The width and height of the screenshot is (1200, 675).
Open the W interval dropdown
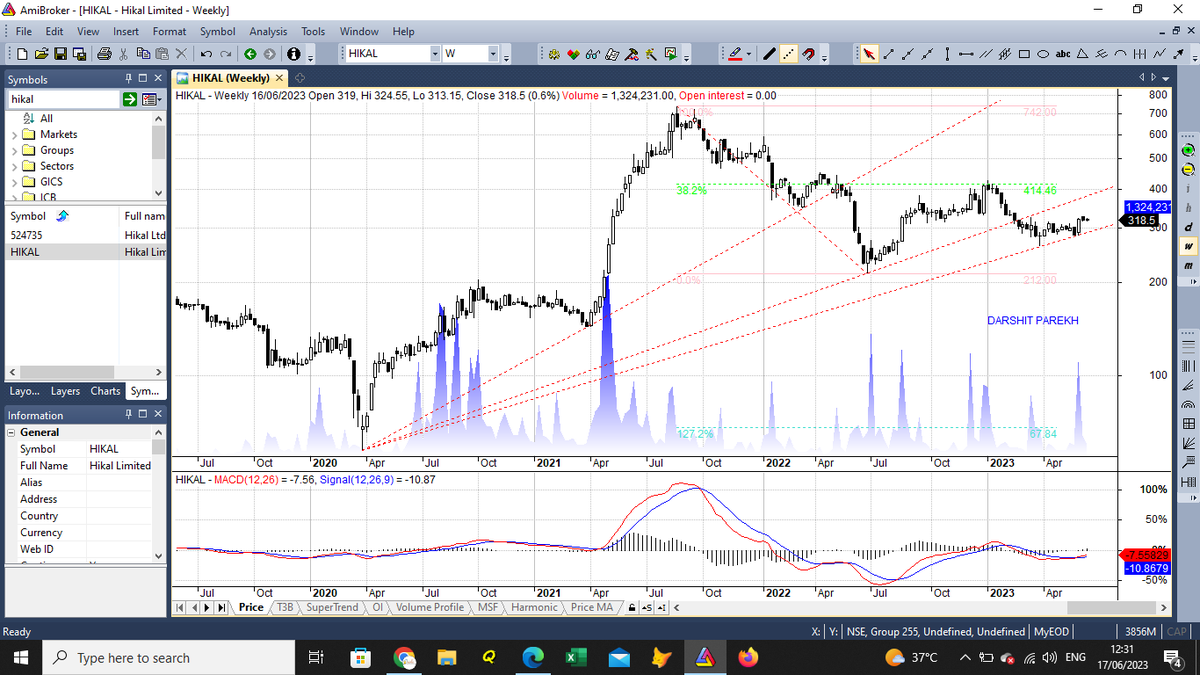point(493,53)
